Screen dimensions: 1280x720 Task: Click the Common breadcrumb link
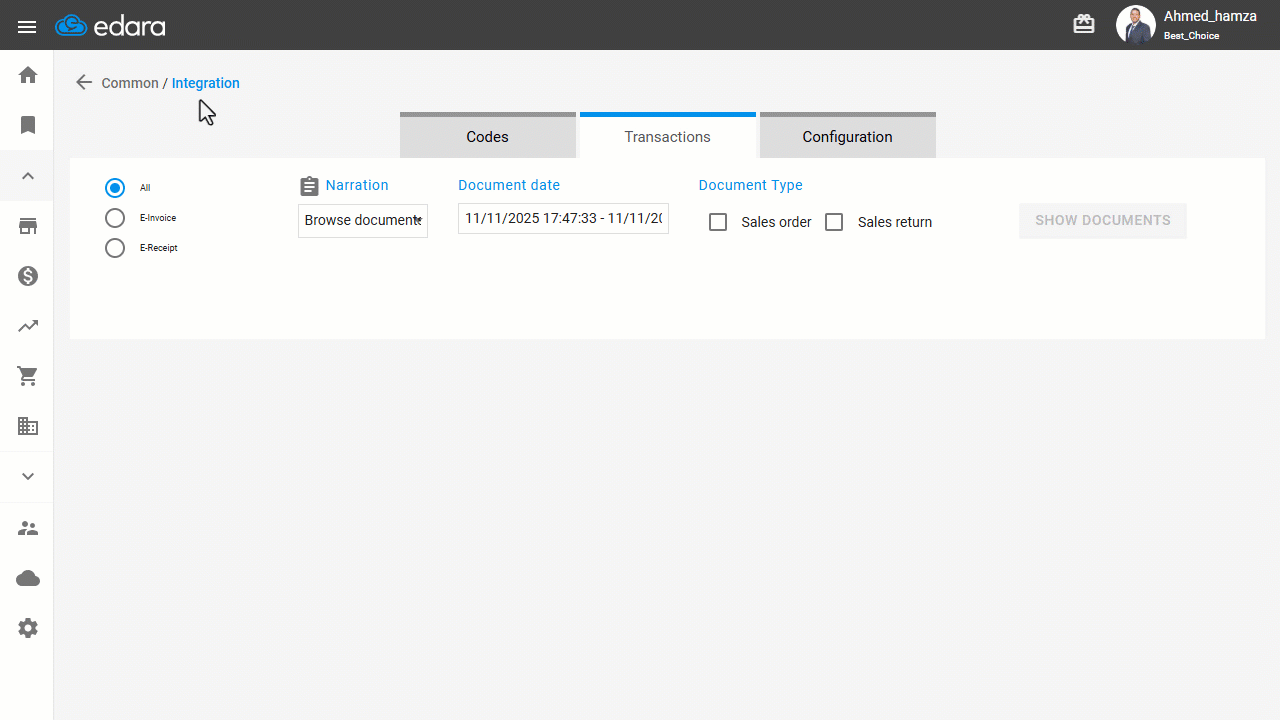pos(130,83)
